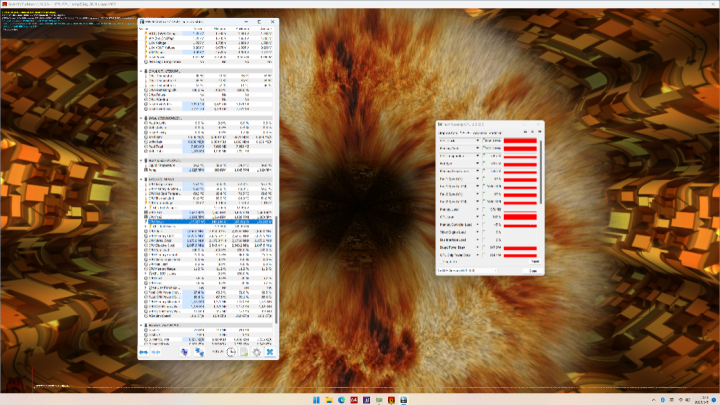The height and width of the screenshot is (405, 720).
Task: Show hidden system tray icons chevron
Action: [x=653, y=400]
